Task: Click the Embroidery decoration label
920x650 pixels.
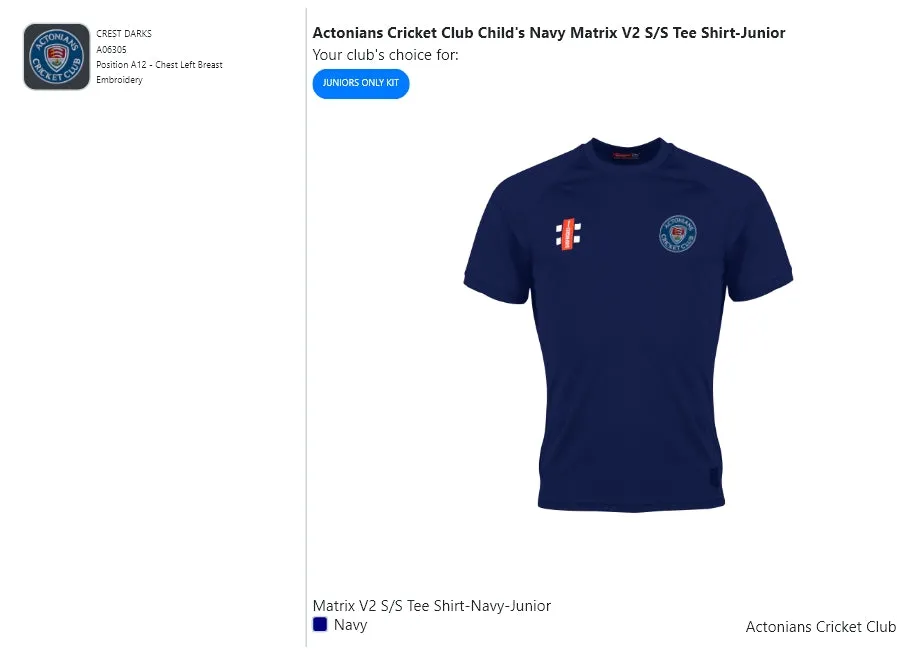Action: pyautogui.click(x=119, y=80)
